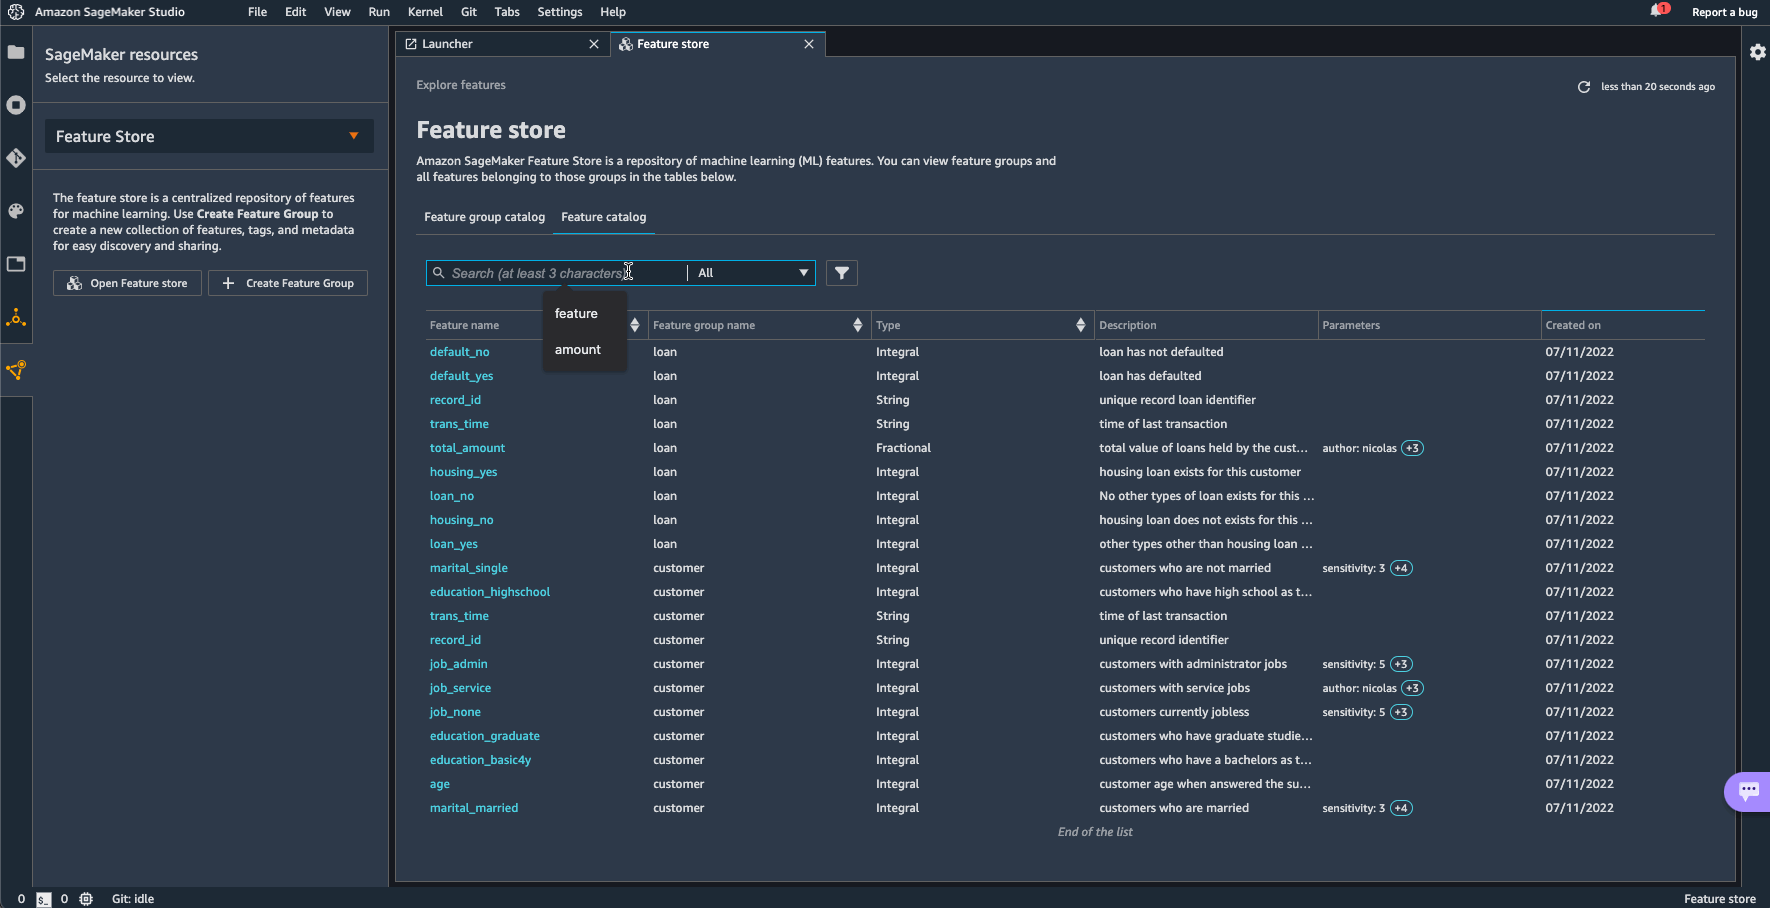Image resolution: width=1770 pixels, height=908 pixels.
Task: Open running terminals and kernels icon
Action: [16, 105]
